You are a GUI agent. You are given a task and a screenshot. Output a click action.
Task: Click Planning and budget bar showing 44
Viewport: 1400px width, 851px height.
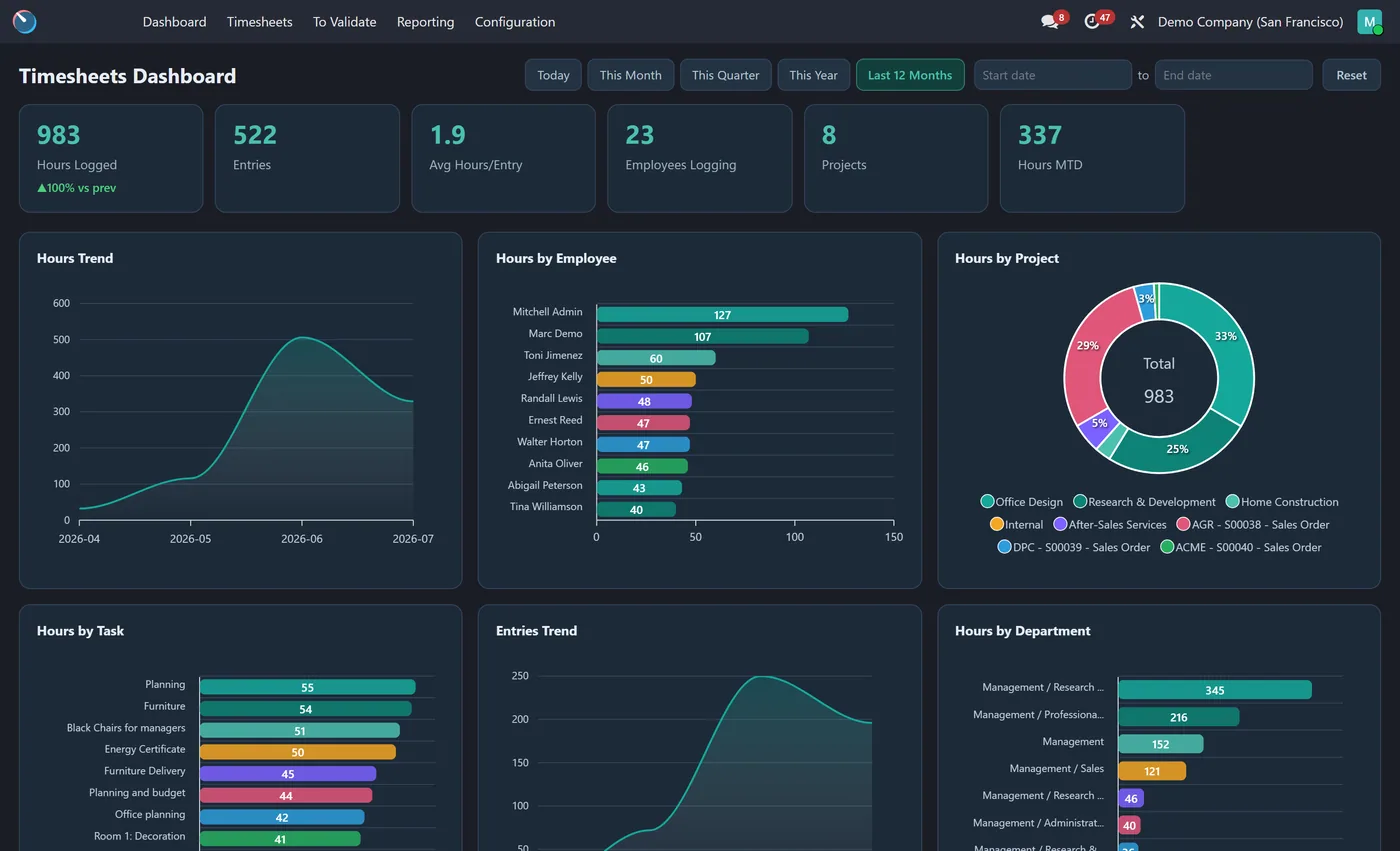tap(286, 795)
